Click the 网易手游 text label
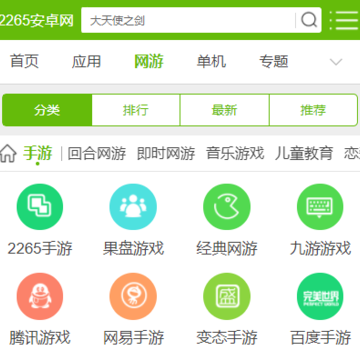The image size is (360, 360). [x=133, y=338]
